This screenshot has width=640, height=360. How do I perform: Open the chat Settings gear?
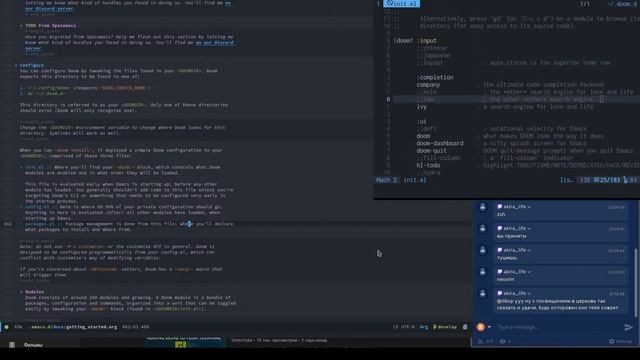tap(621, 341)
